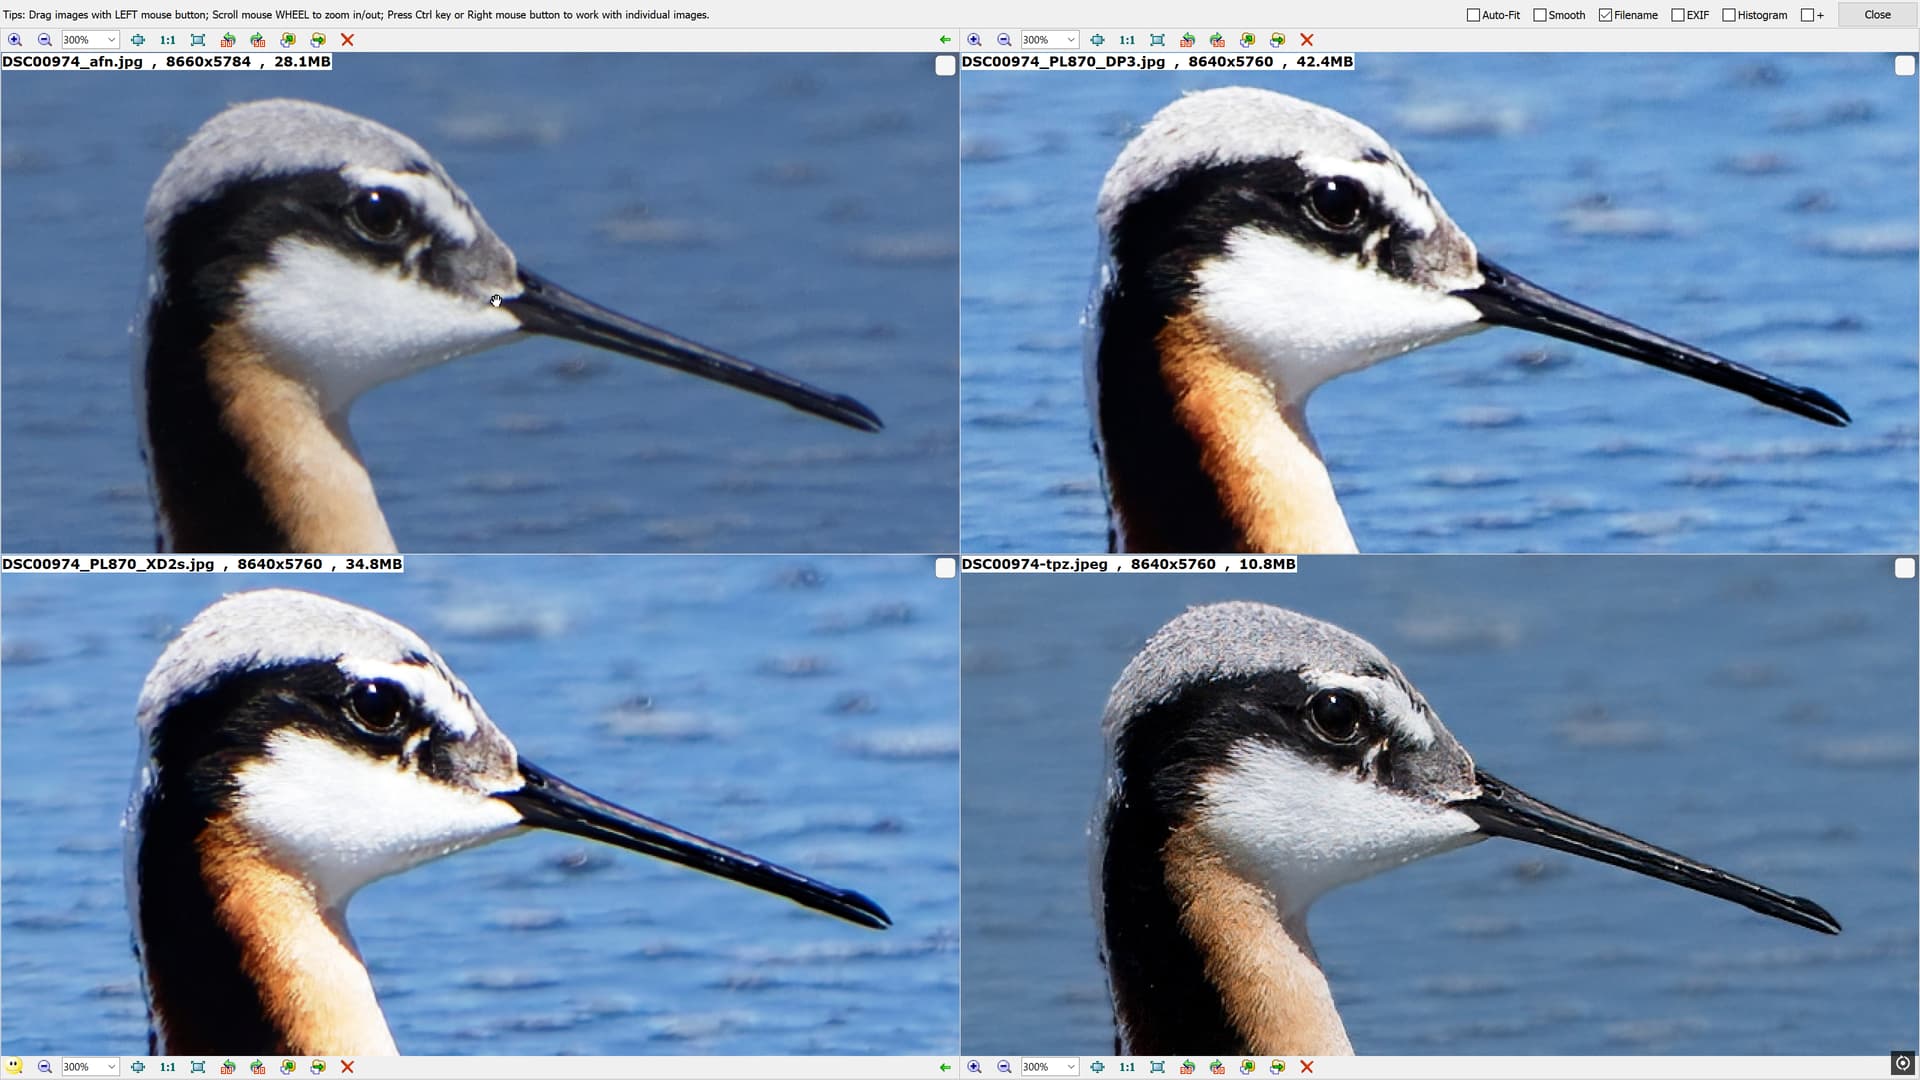1920x1080 pixels.
Task: Open the 300% zoom dropdown for tpz.jpeg
Action: click(1071, 1067)
